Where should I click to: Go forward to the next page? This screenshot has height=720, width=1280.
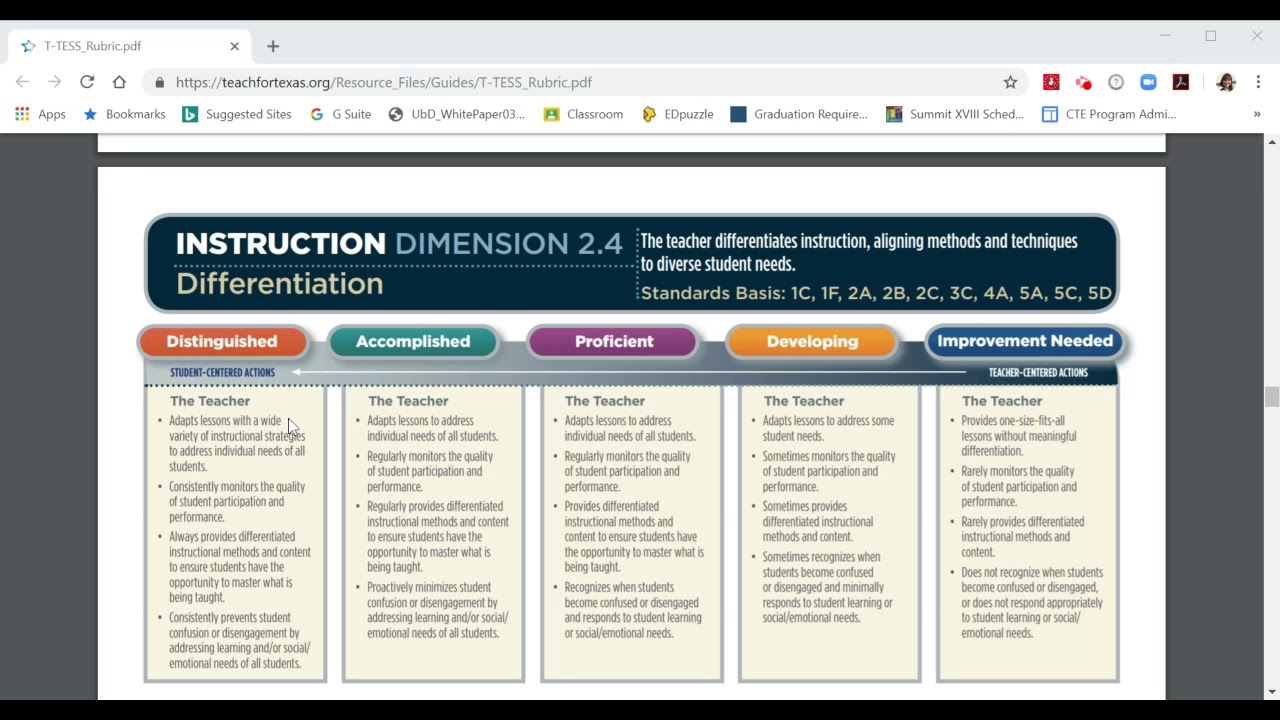pos(54,82)
